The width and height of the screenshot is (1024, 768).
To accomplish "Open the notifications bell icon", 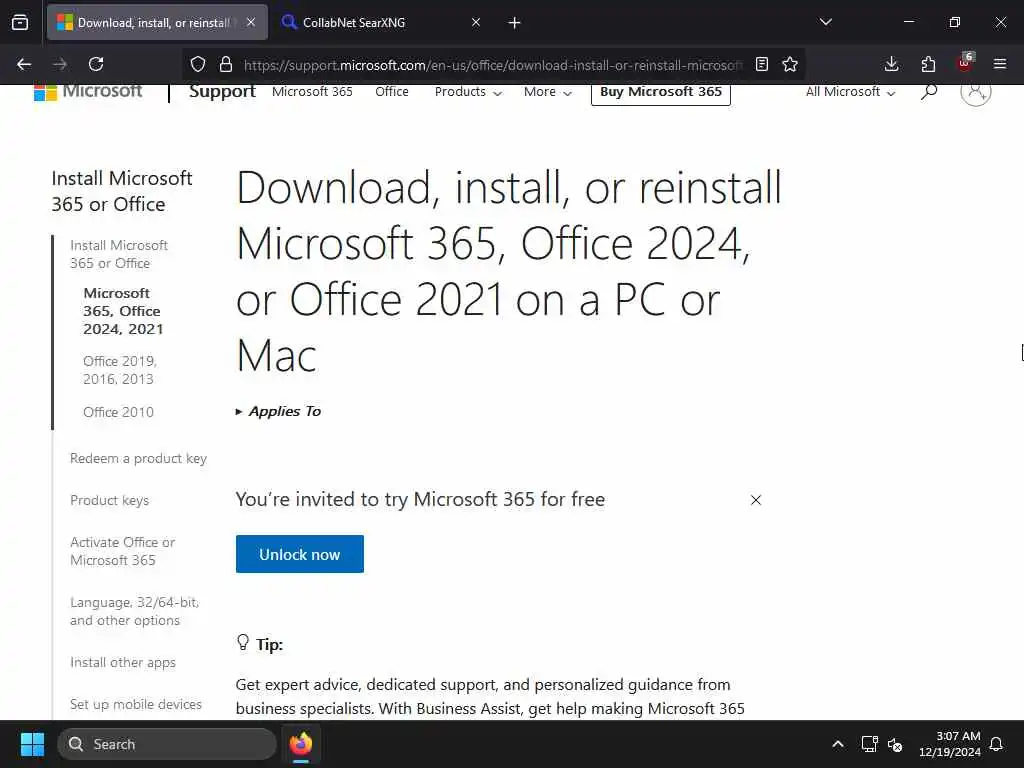I will point(997,744).
